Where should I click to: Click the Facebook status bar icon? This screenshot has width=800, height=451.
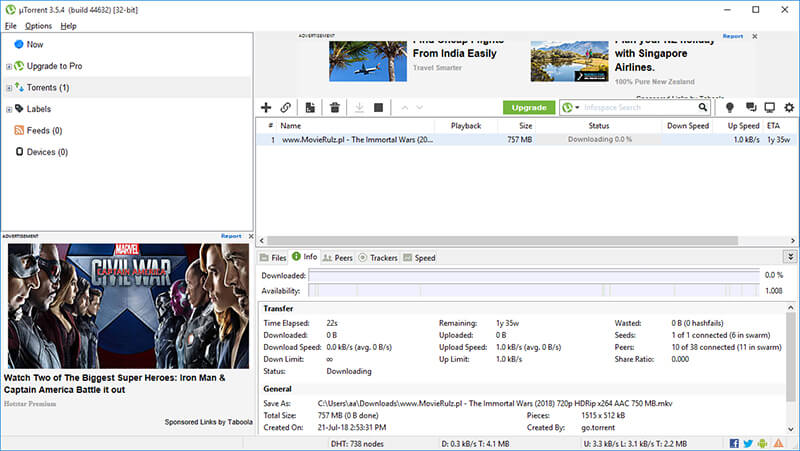click(734, 443)
